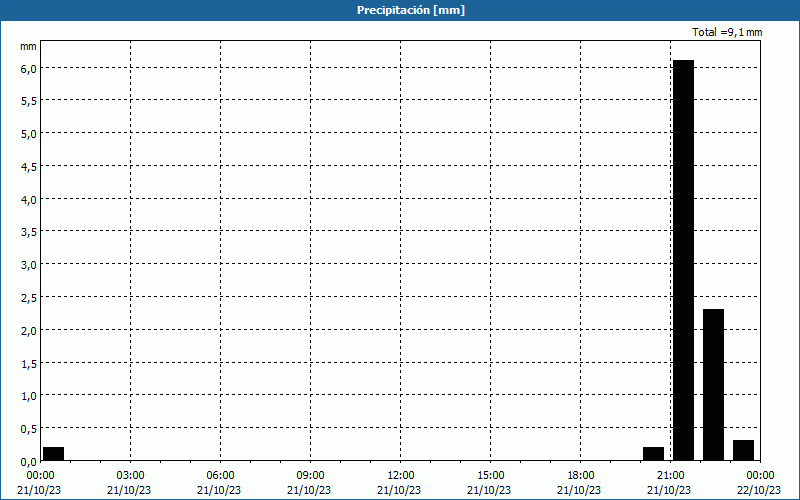This screenshot has width=800, height=500.
Task: Click the 2,5 y-axis label
Action: [29, 298]
